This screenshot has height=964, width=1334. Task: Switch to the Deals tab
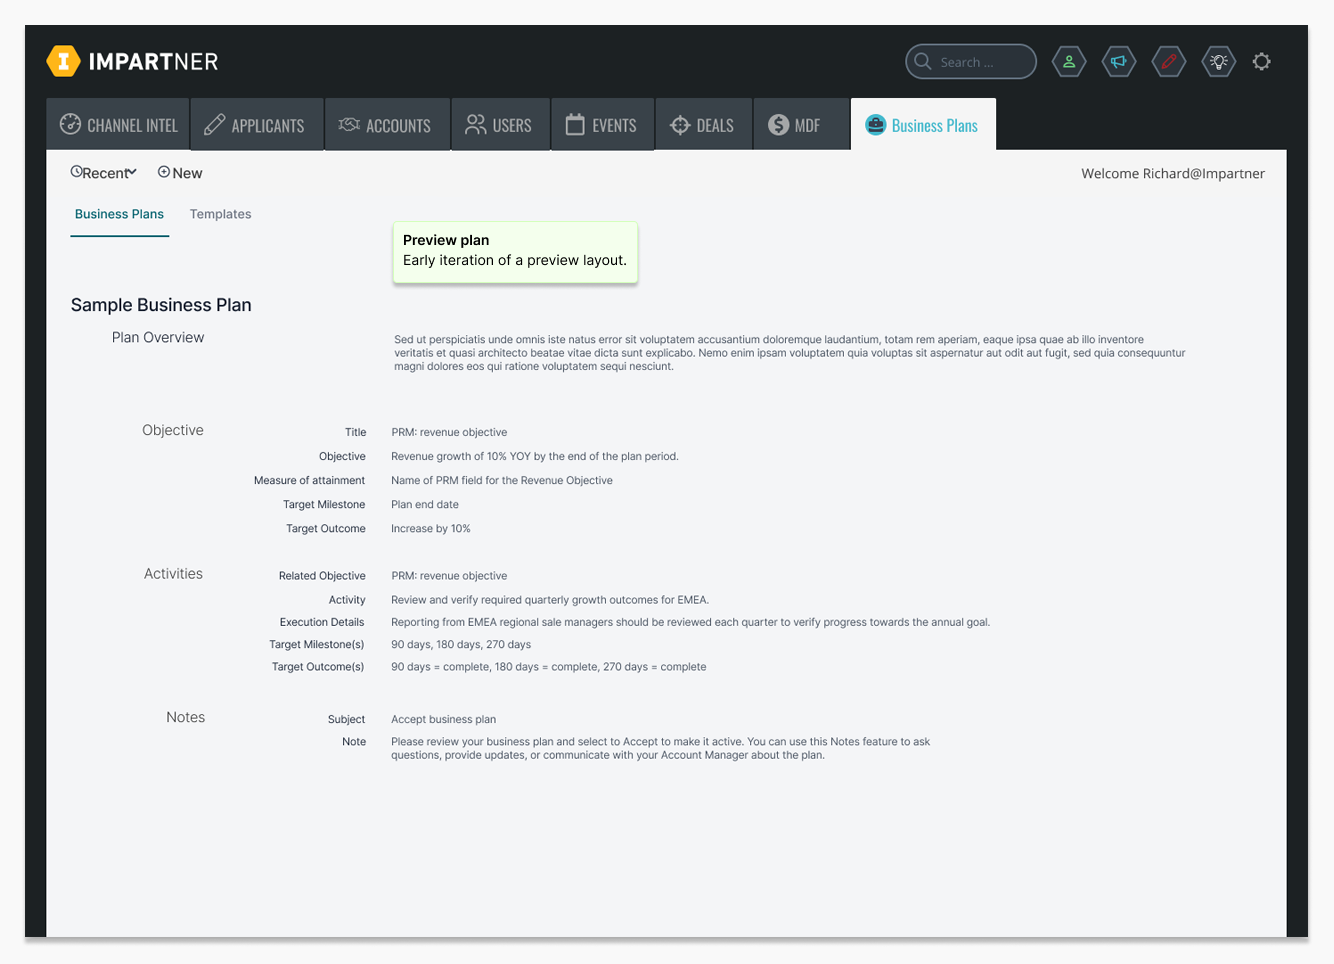(x=703, y=125)
